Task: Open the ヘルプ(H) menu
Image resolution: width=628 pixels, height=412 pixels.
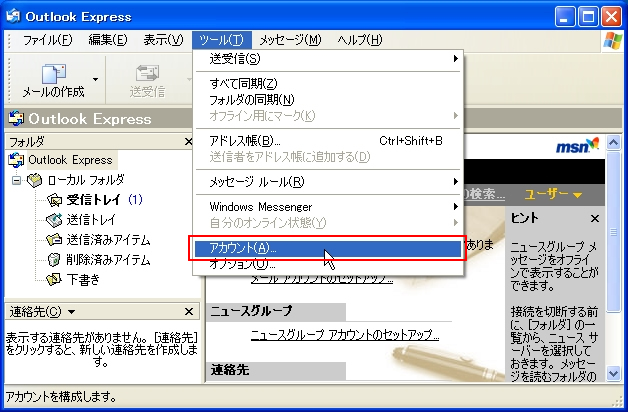Action: point(360,40)
